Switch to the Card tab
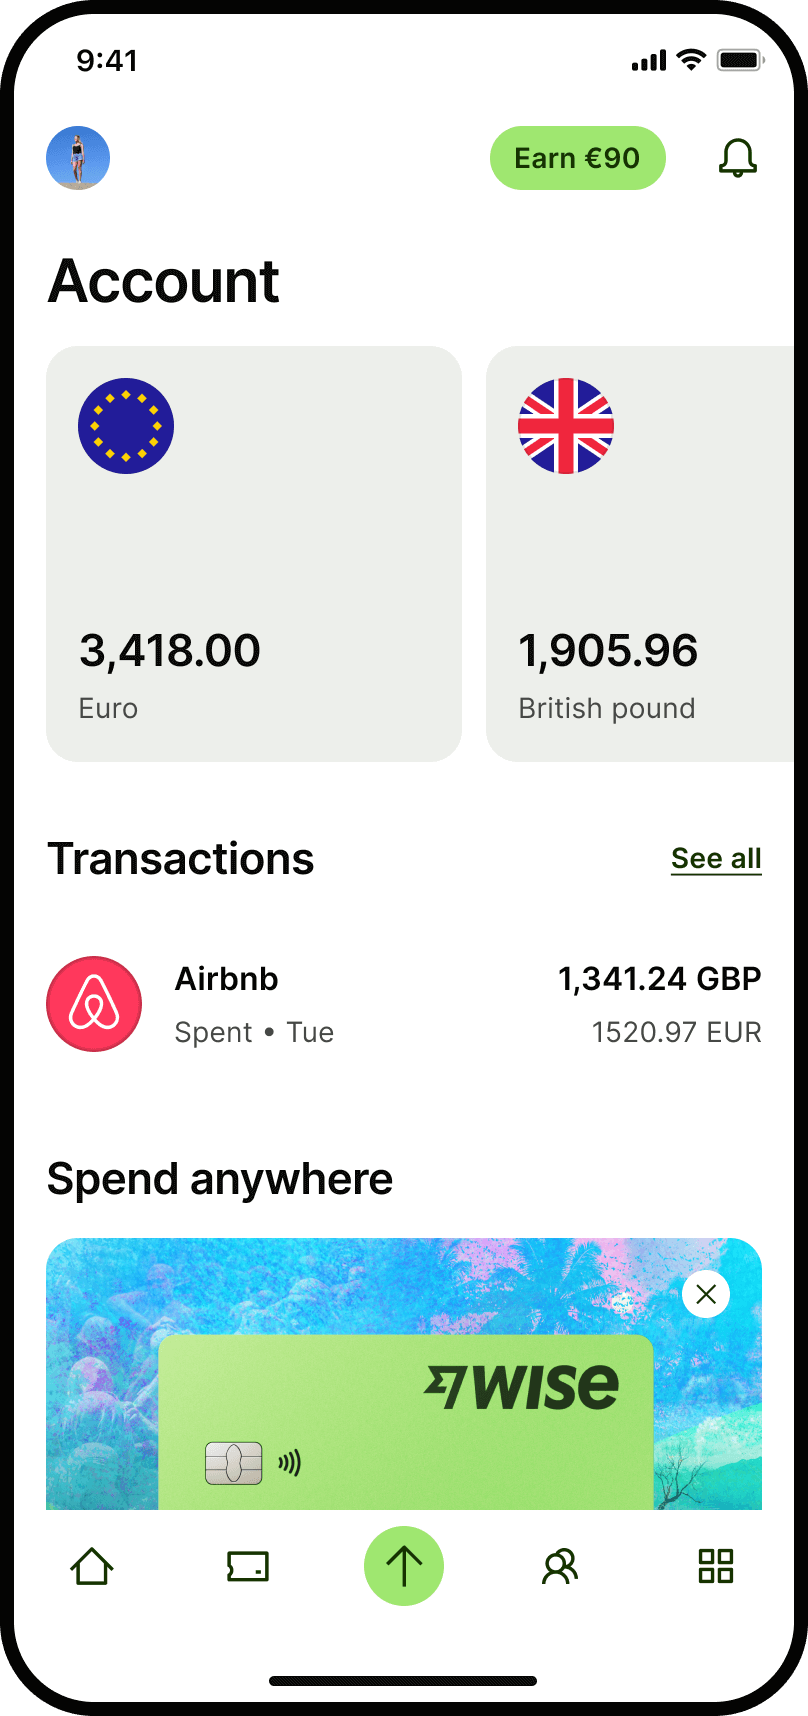Viewport: 808px width, 1716px height. (248, 1566)
